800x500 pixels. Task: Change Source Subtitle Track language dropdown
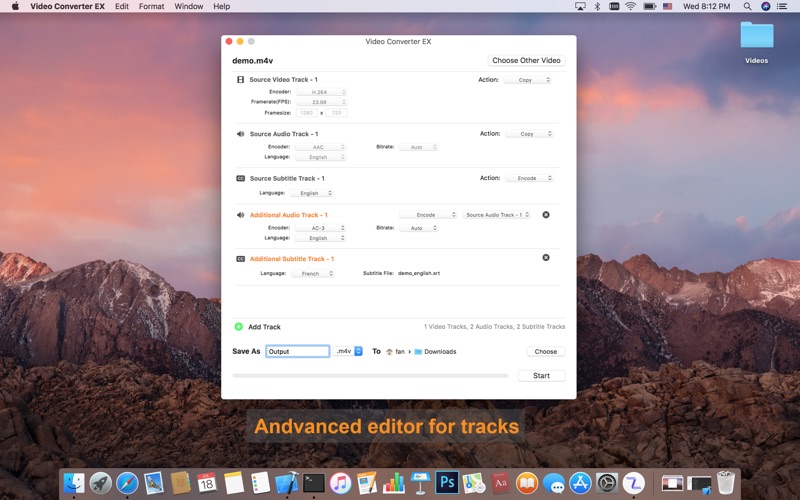click(312, 193)
